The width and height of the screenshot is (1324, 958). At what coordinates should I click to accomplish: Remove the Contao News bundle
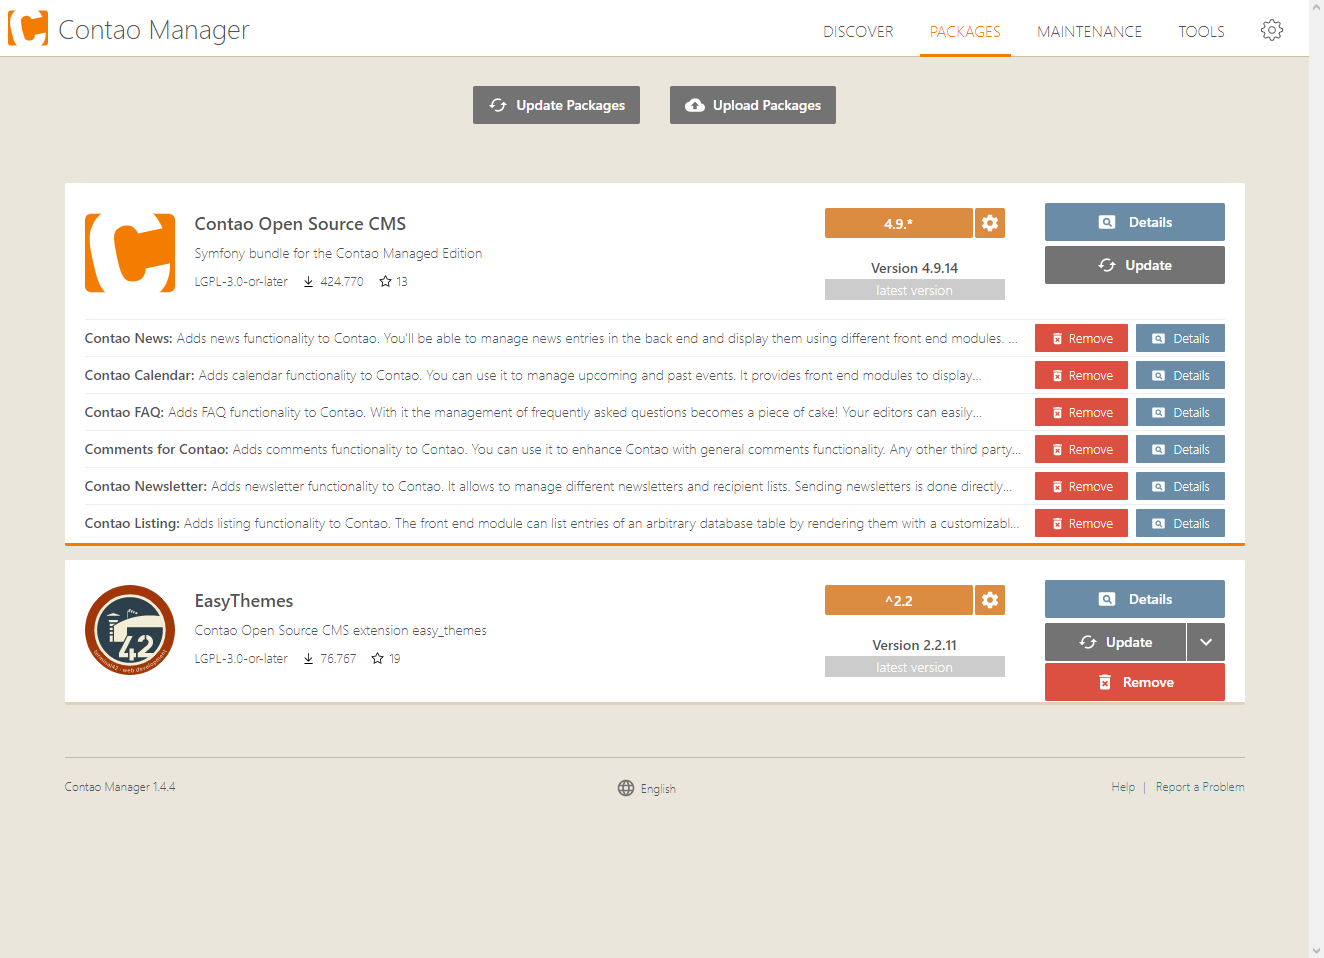pyautogui.click(x=1081, y=338)
